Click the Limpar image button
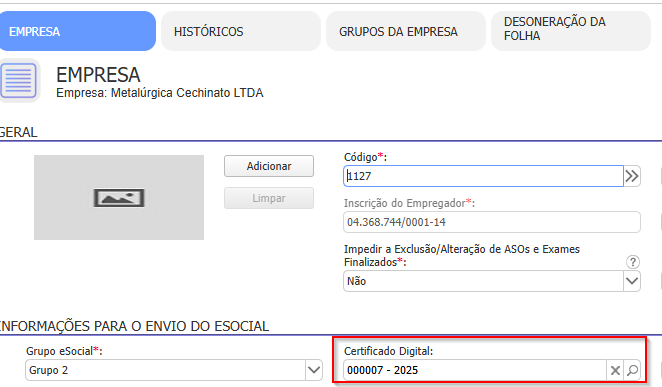The height and width of the screenshot is (387, 662). tap(269, 198)
